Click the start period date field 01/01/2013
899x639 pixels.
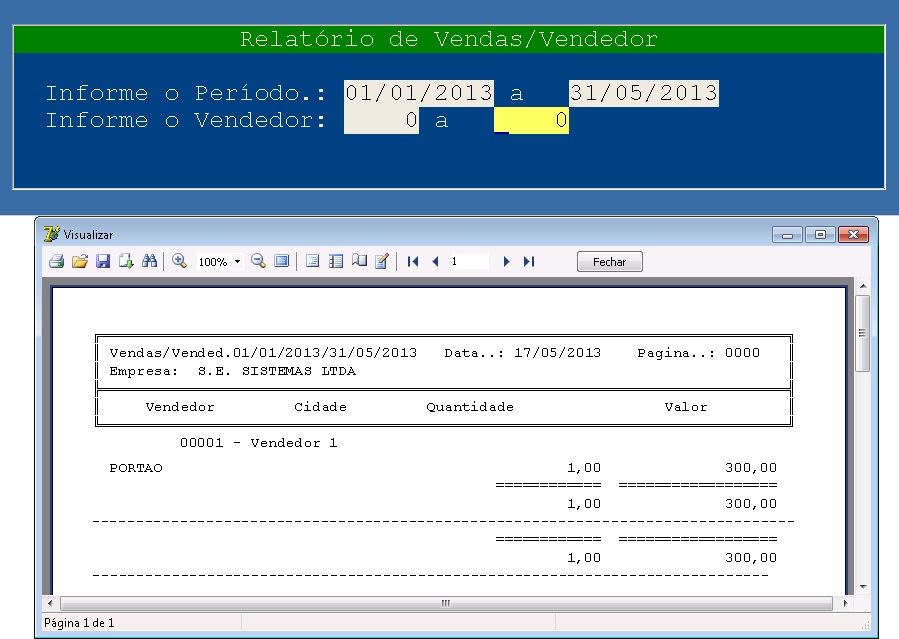pos(419,93)
